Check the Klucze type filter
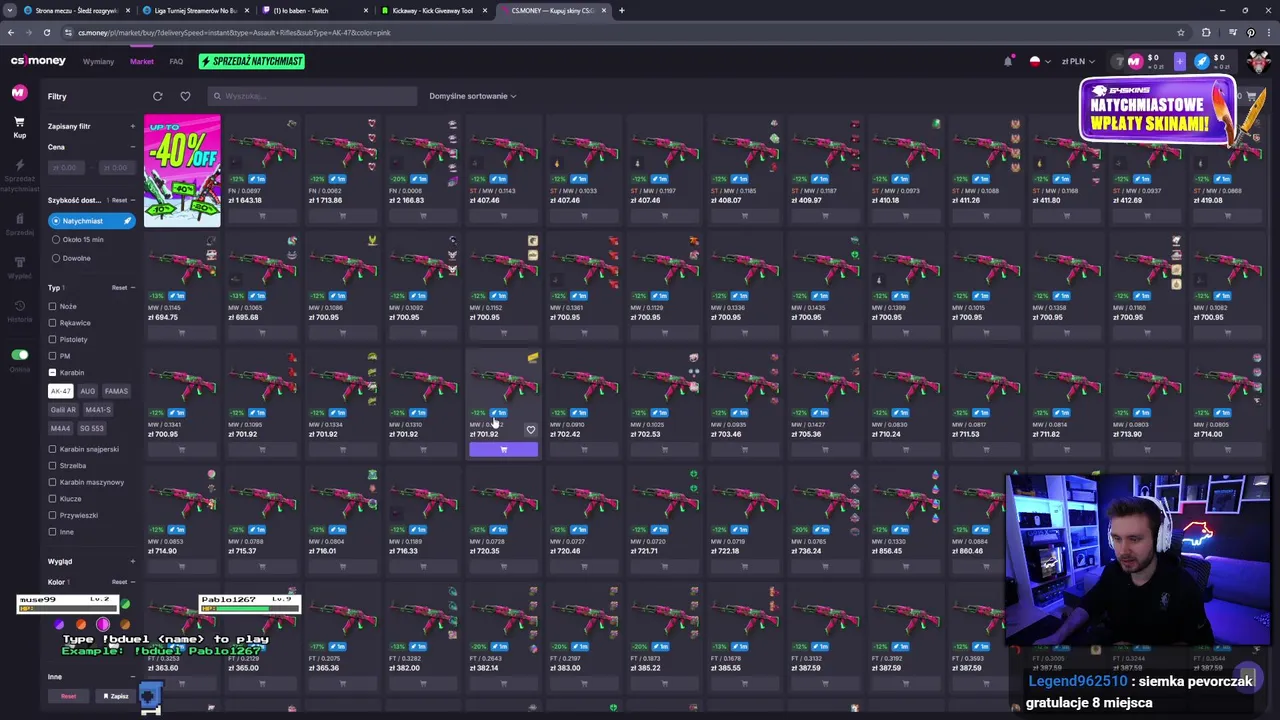 (52, 498)
